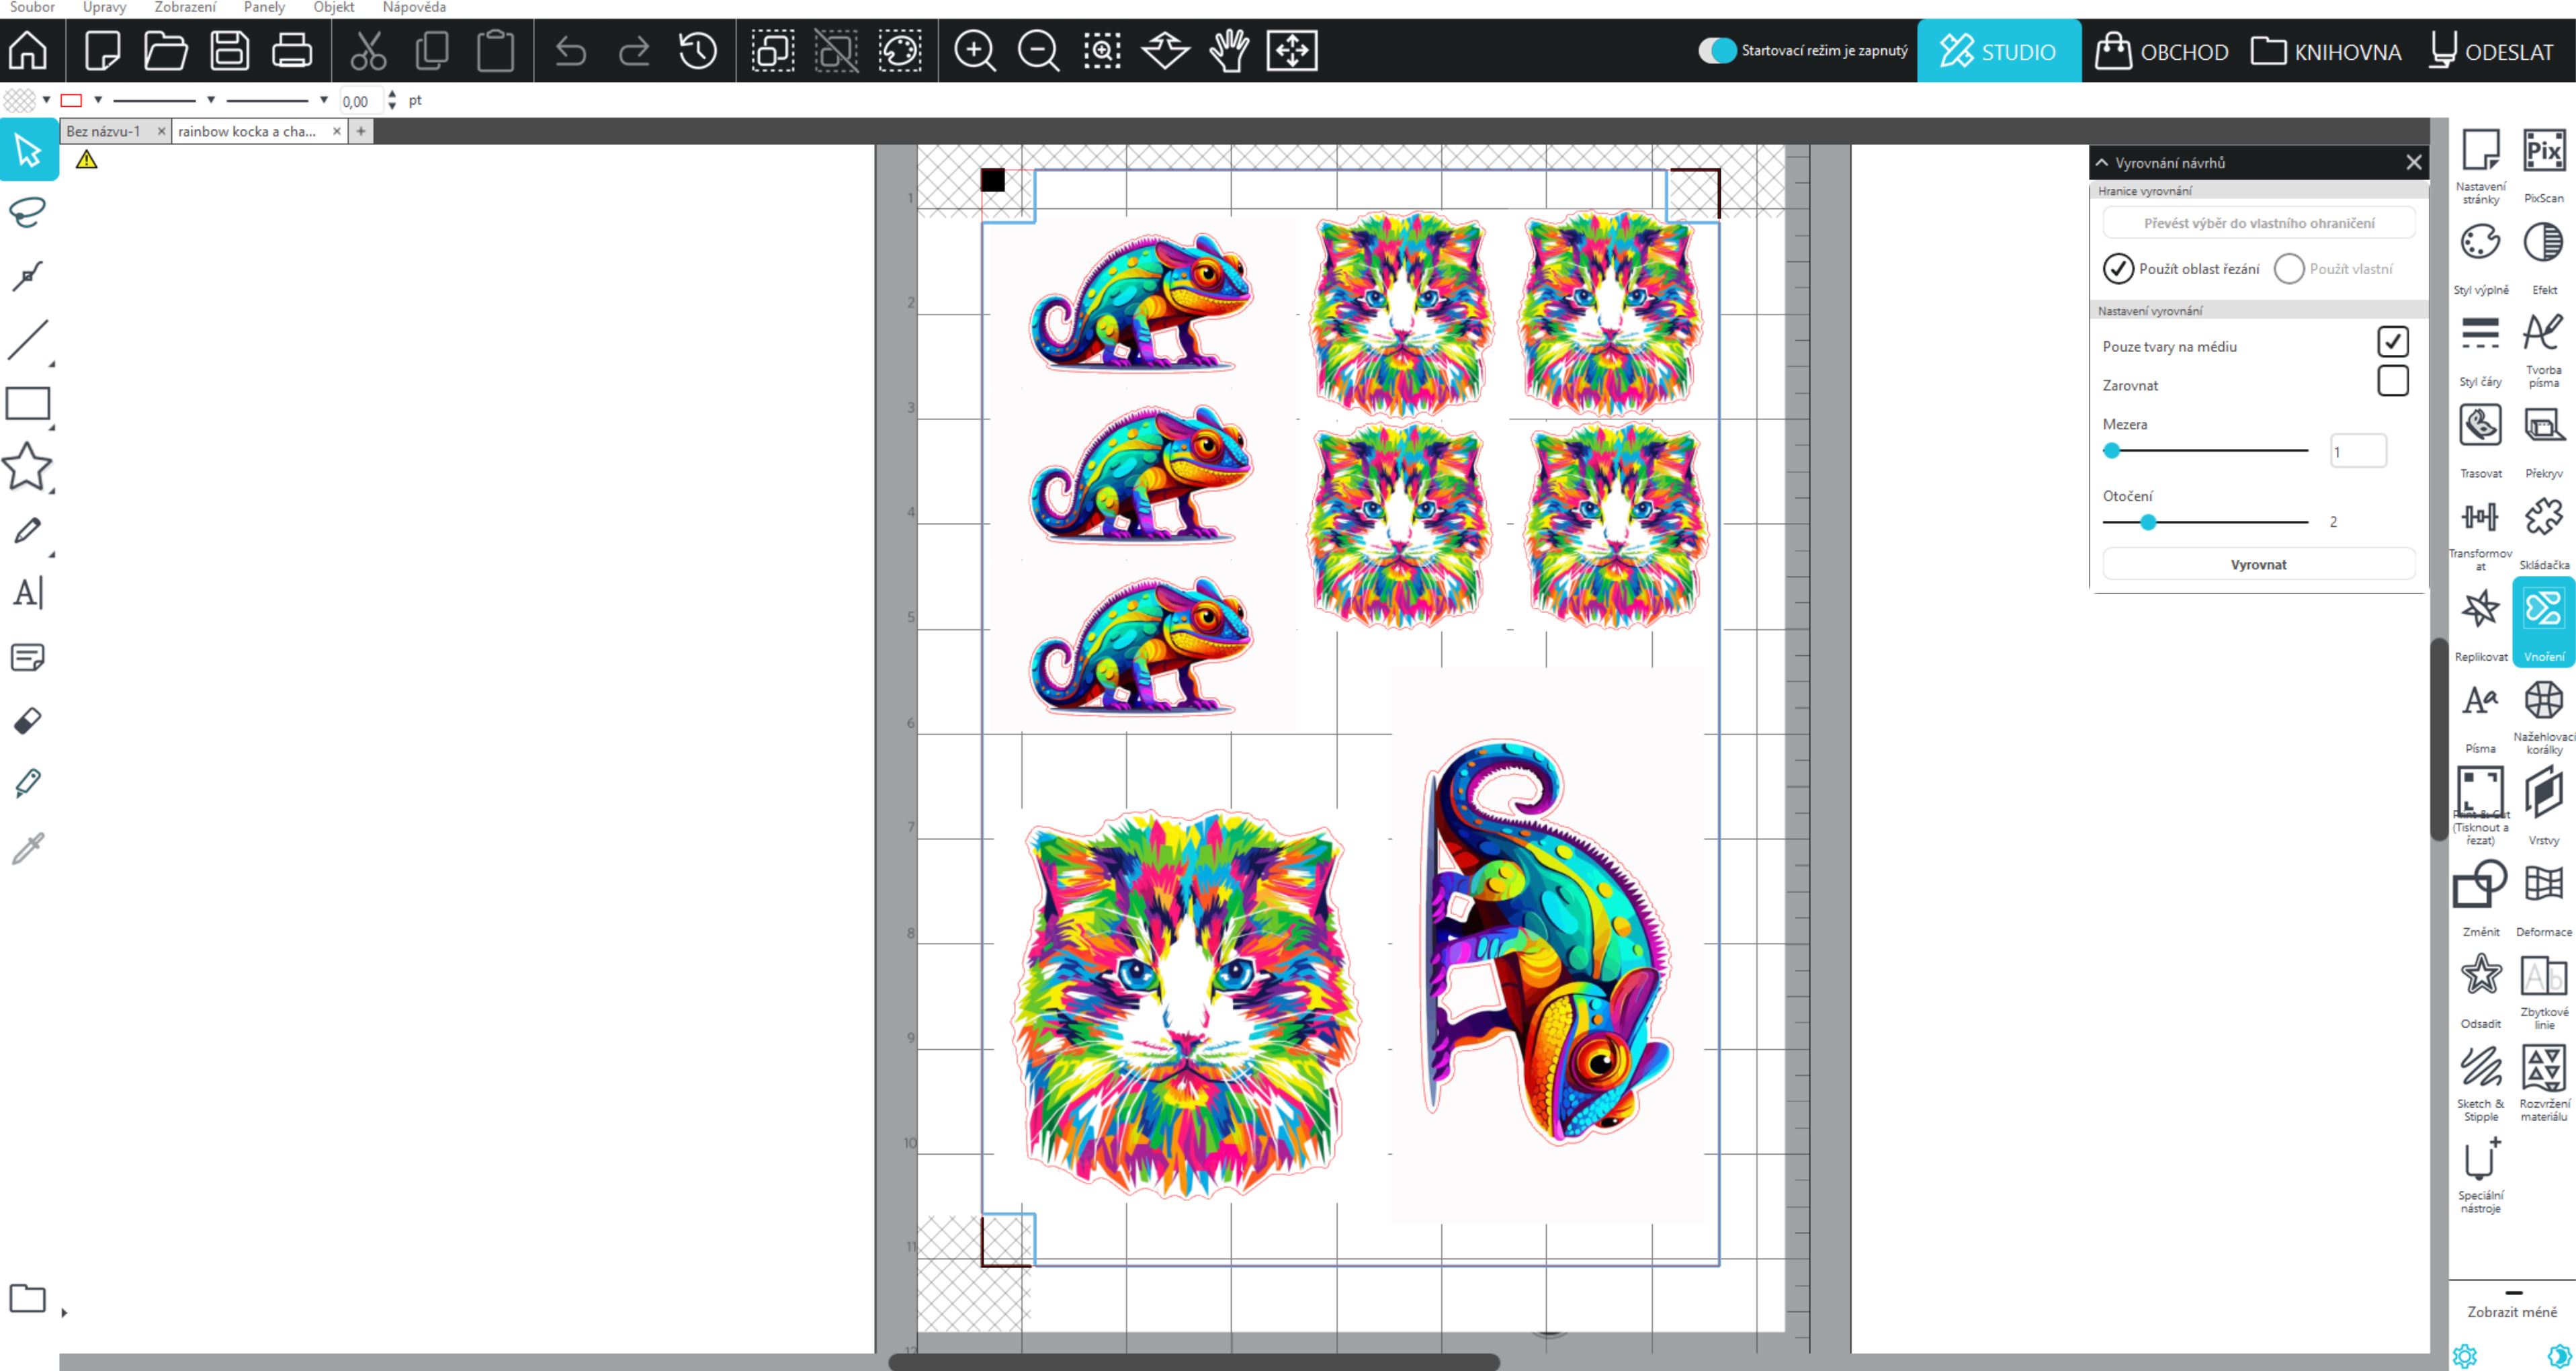Select Použít vlastní radio option
Image resolution: width=2576 pixels, height=1371 pixels.
[2289, 269]
